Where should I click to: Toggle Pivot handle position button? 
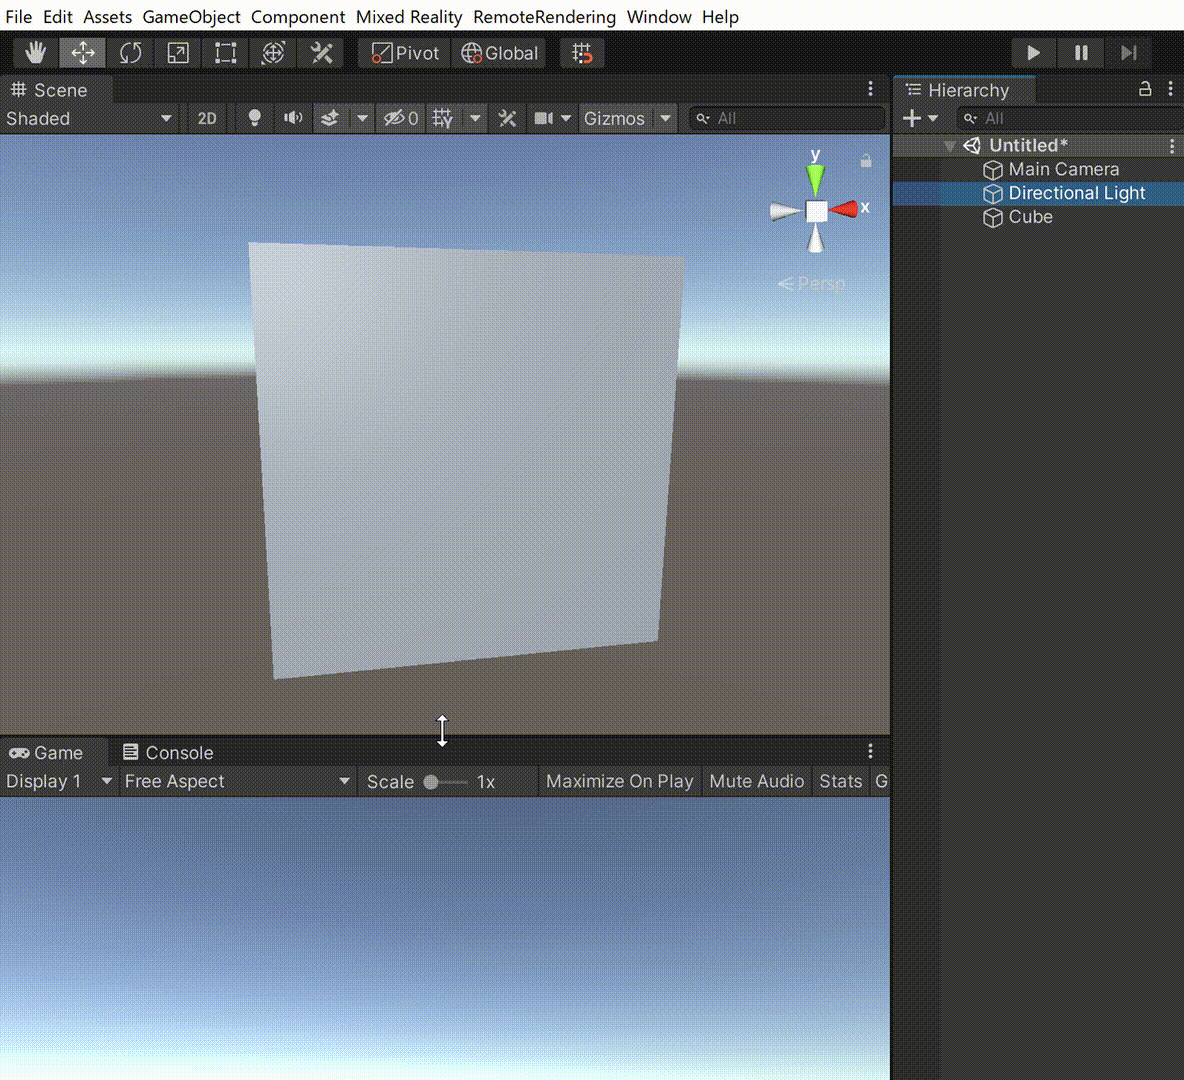[405, 53]
